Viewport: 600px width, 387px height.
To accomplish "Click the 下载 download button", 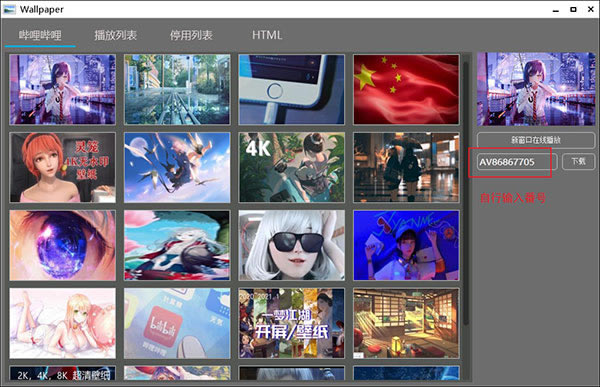I will [x=578, y=162].
